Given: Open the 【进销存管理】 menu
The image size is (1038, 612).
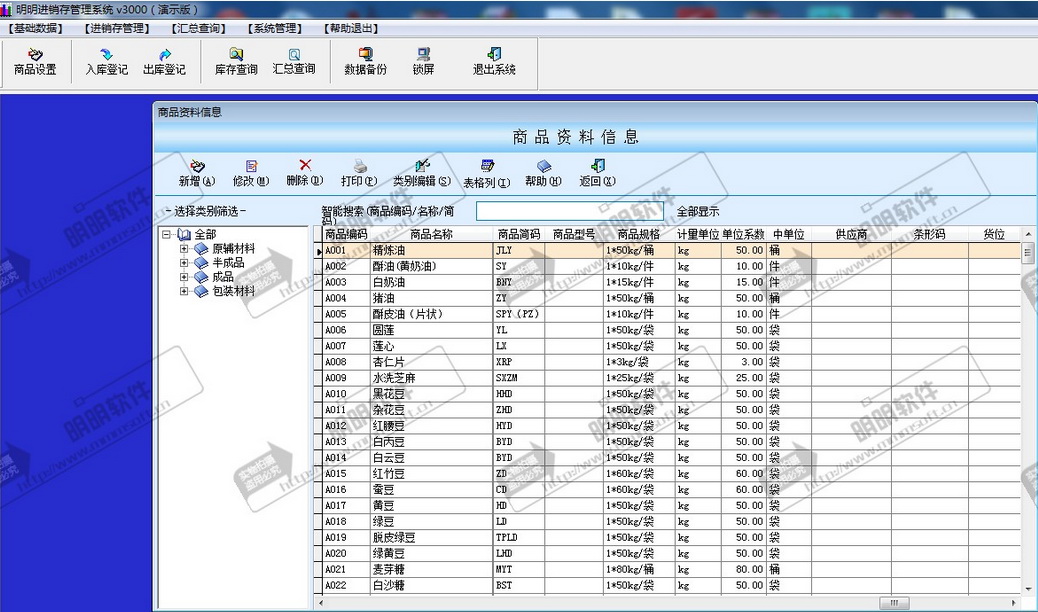Looking at the screenshot, I should click(x=118, y=28).
